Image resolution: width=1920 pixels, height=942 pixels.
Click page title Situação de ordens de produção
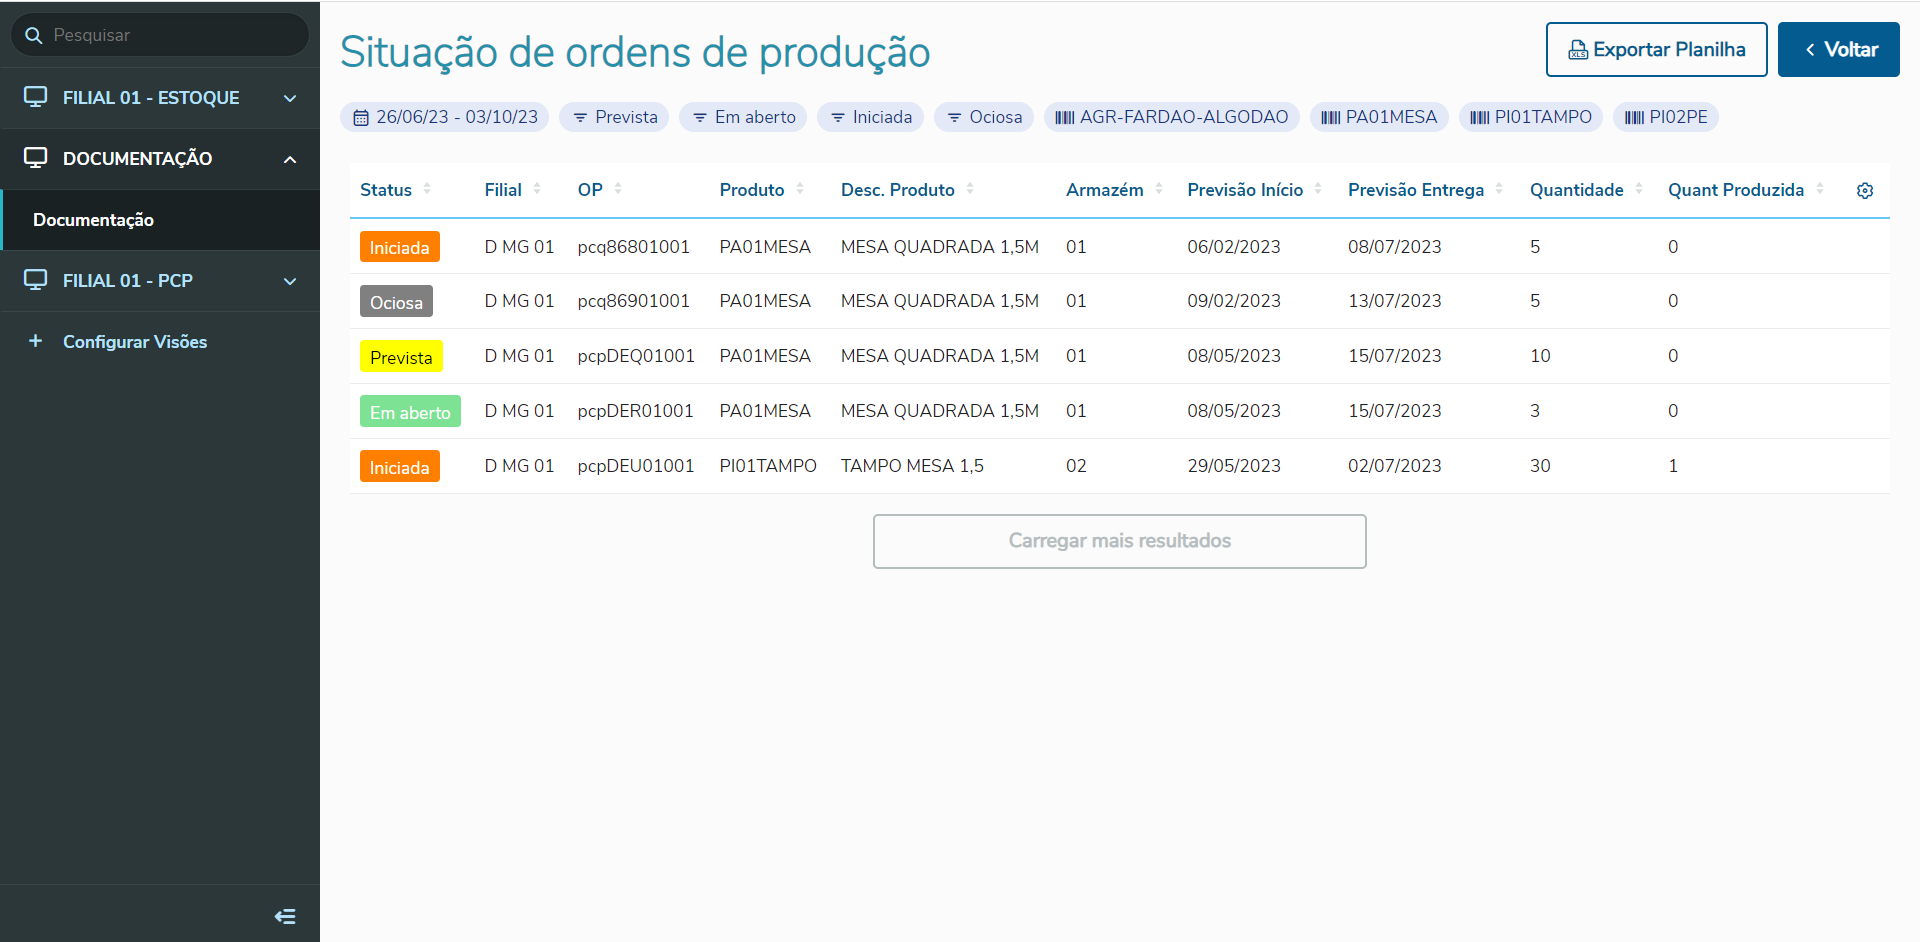click(x=635, y=52)
